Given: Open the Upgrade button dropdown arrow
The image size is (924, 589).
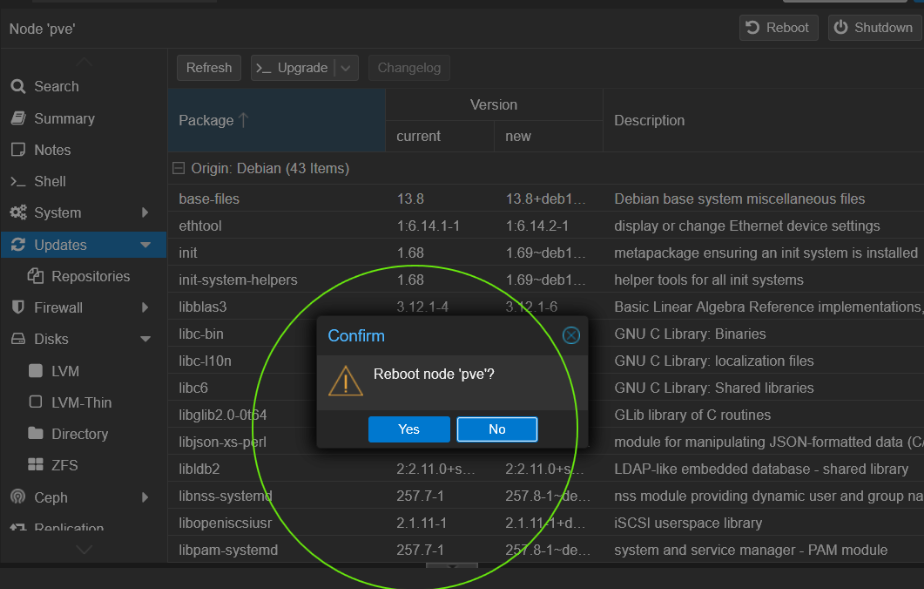Looking at the screenshot, I should (346, 68).
